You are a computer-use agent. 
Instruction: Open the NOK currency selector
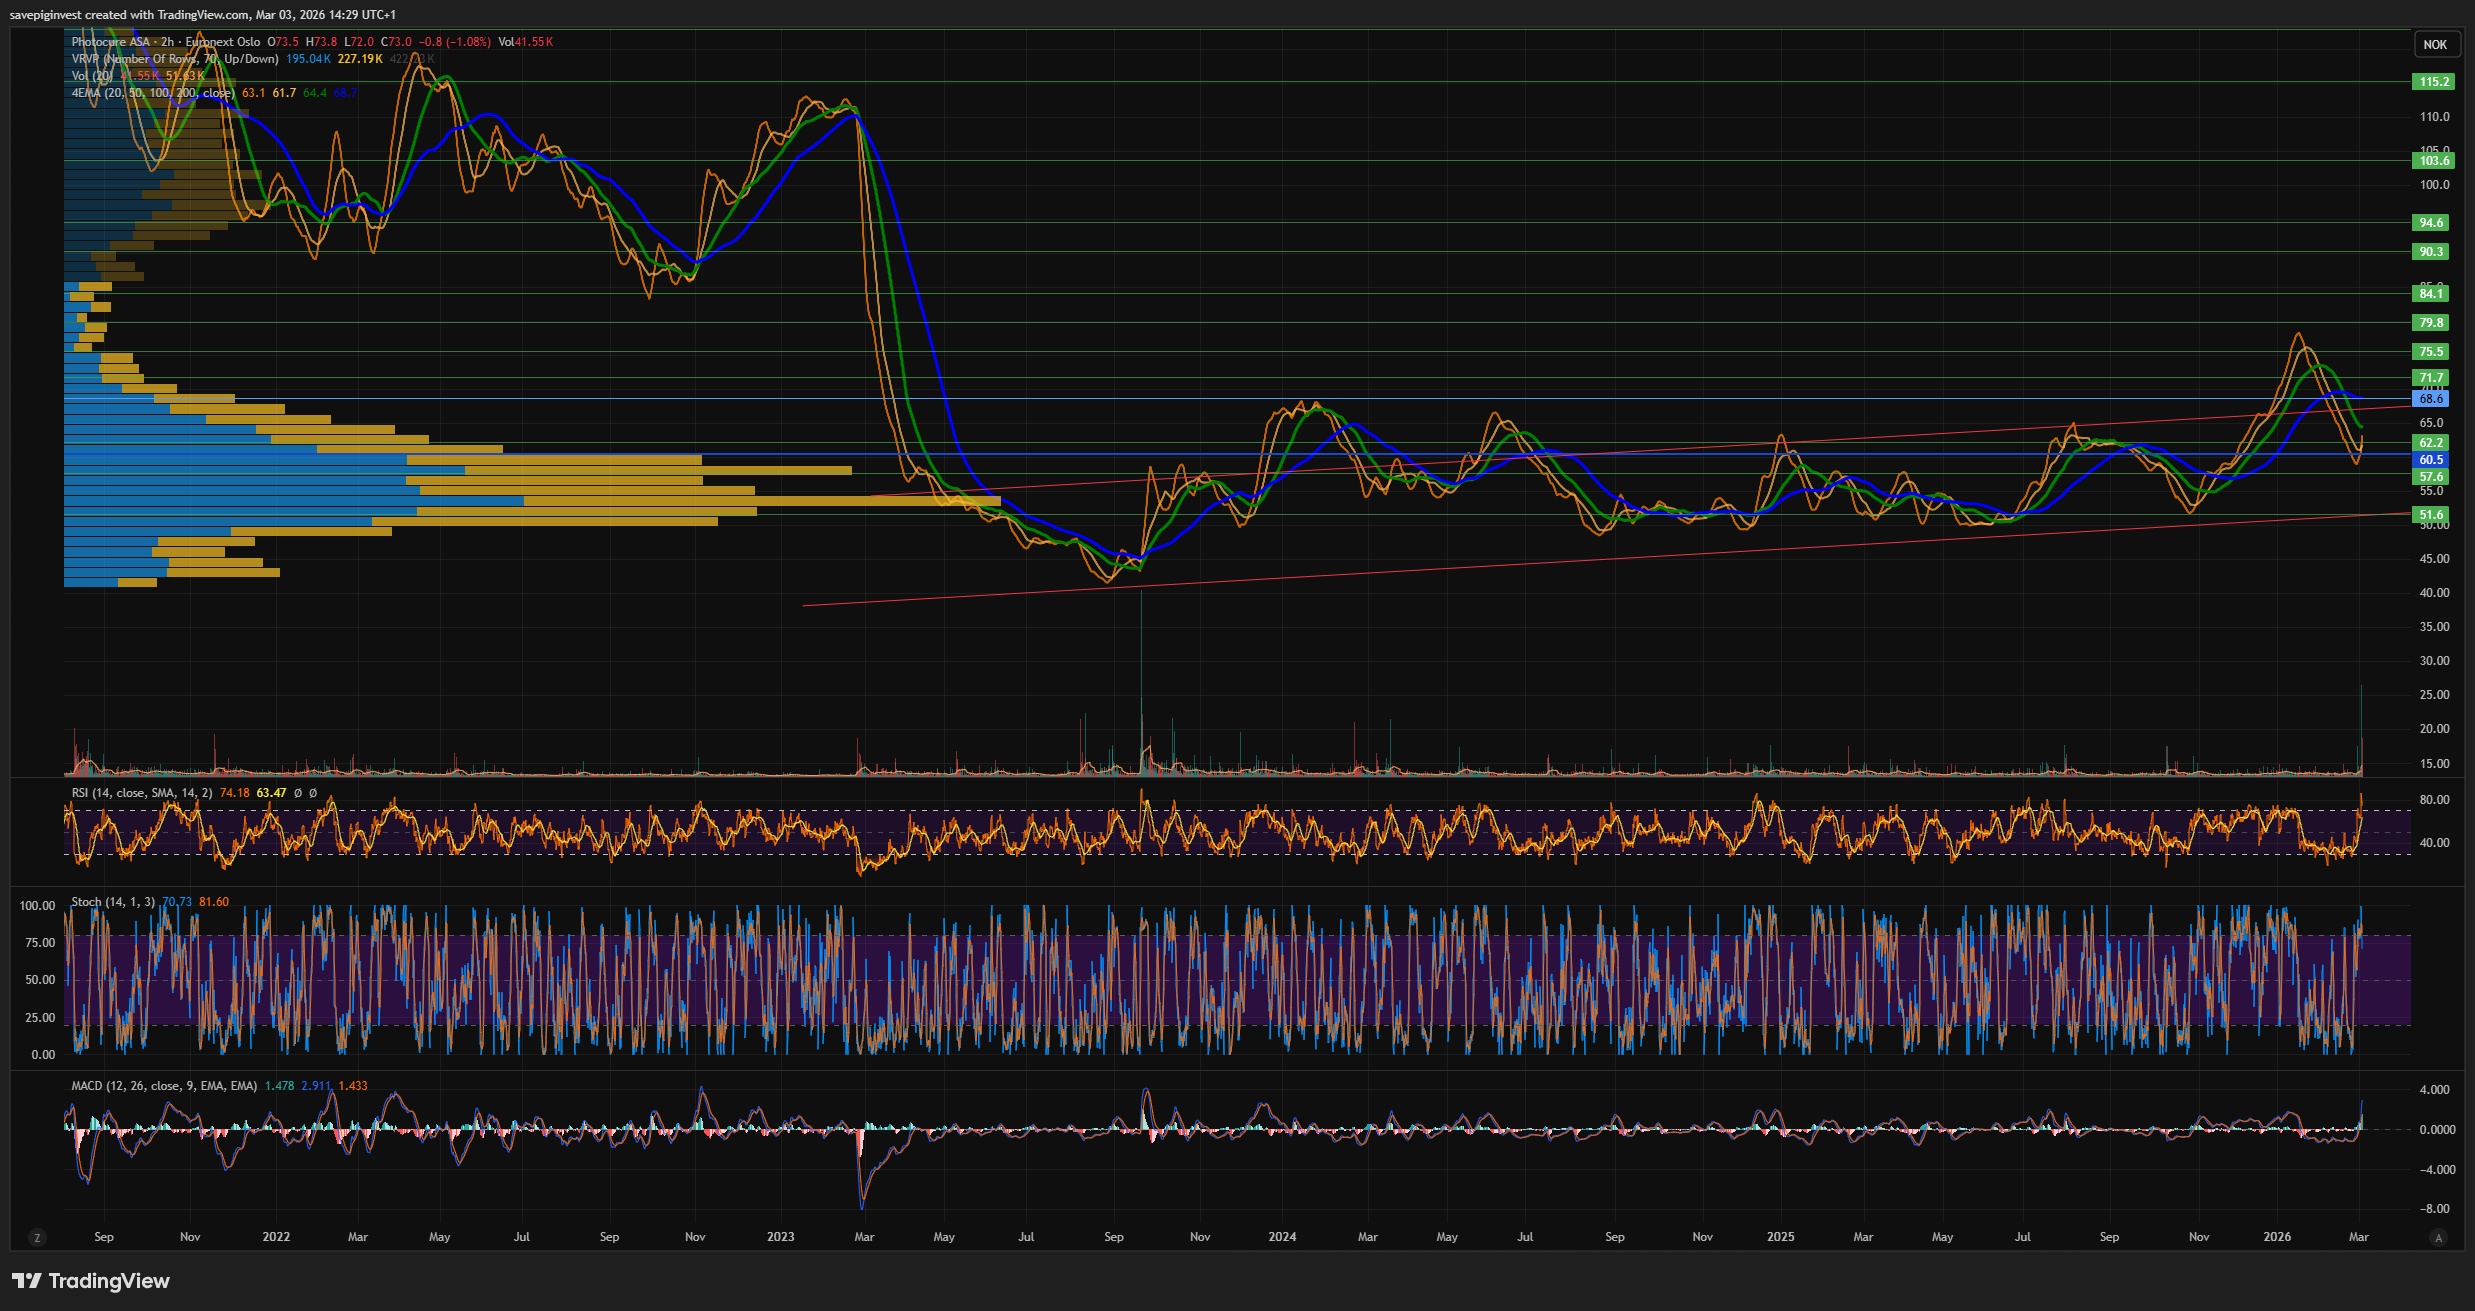2435,44
